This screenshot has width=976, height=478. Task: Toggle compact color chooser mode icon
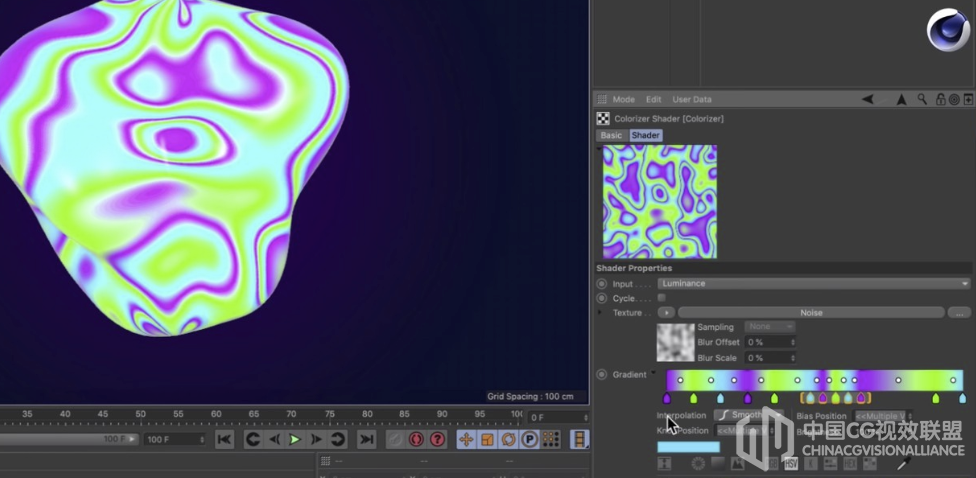664,464
